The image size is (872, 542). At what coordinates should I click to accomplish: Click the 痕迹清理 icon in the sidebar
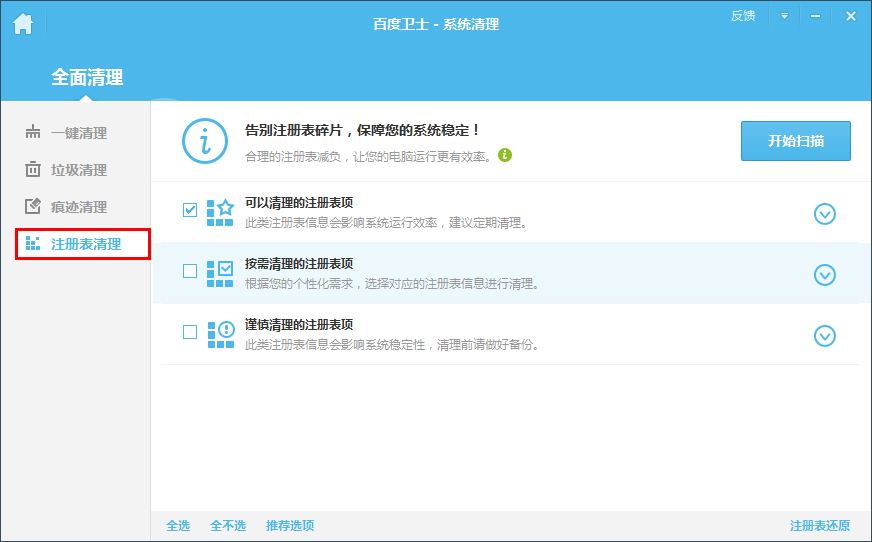pyautogui.click(x=33, y=207)
